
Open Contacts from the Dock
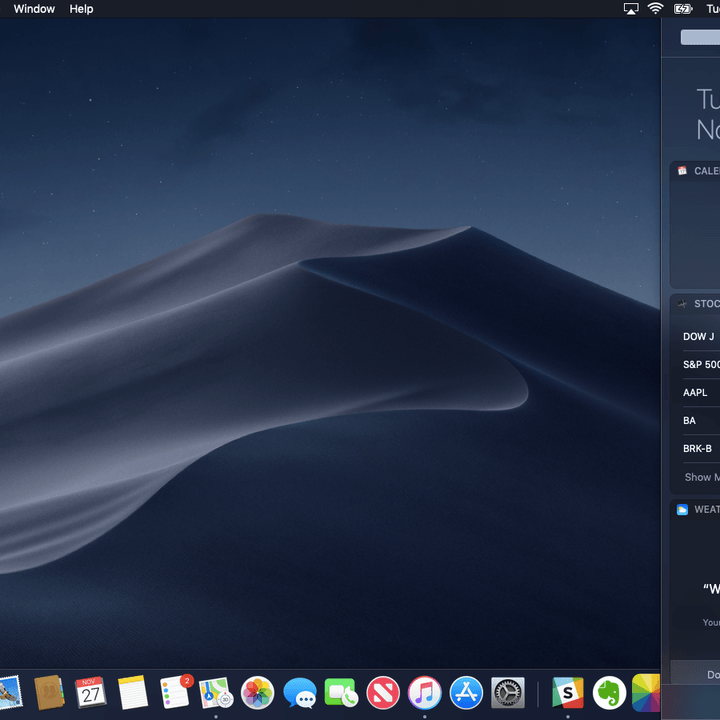tap(49, 692)
